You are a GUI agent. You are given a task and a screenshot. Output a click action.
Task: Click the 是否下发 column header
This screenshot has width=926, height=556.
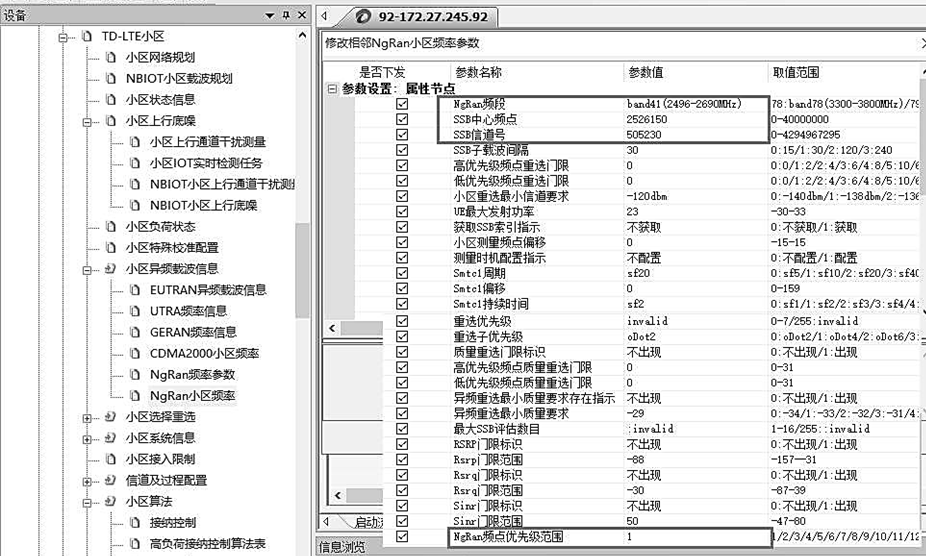(382, 73)
